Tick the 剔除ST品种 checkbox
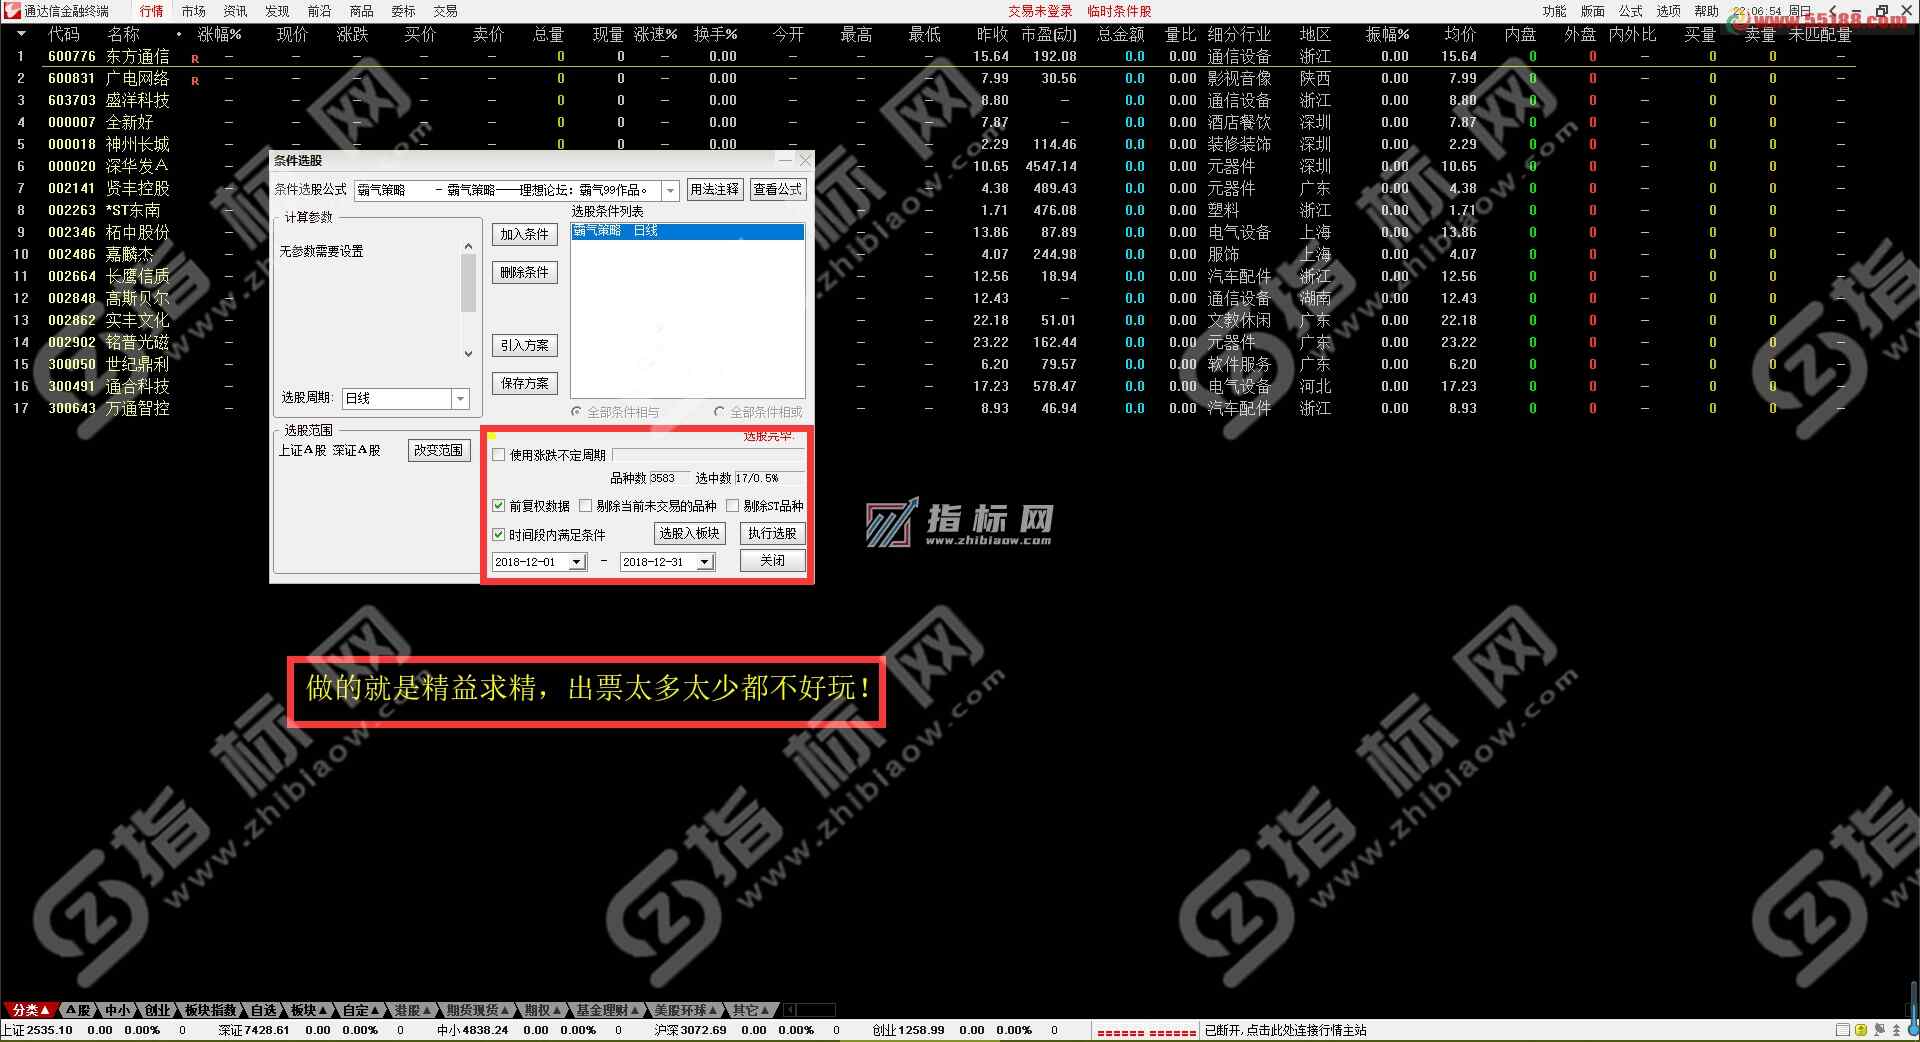This screenshot has height=1042, width=1920. (733, 506)
